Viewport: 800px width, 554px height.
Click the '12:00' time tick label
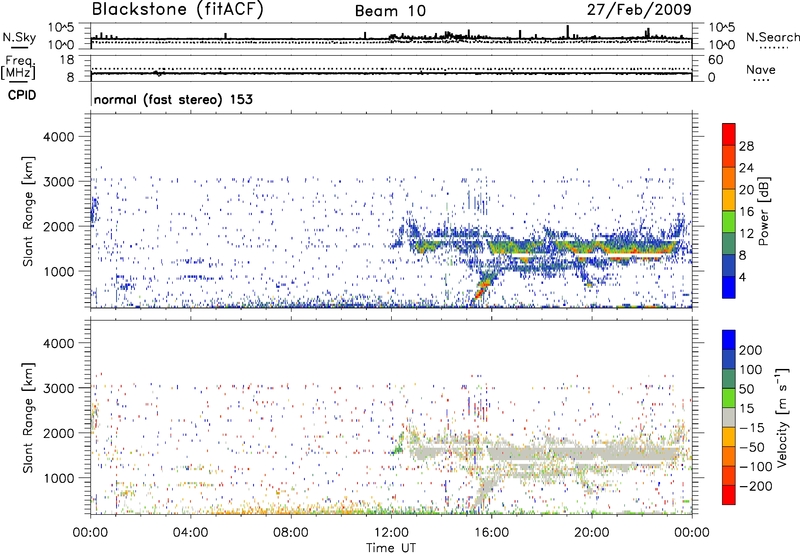click(x=391, y=533)
